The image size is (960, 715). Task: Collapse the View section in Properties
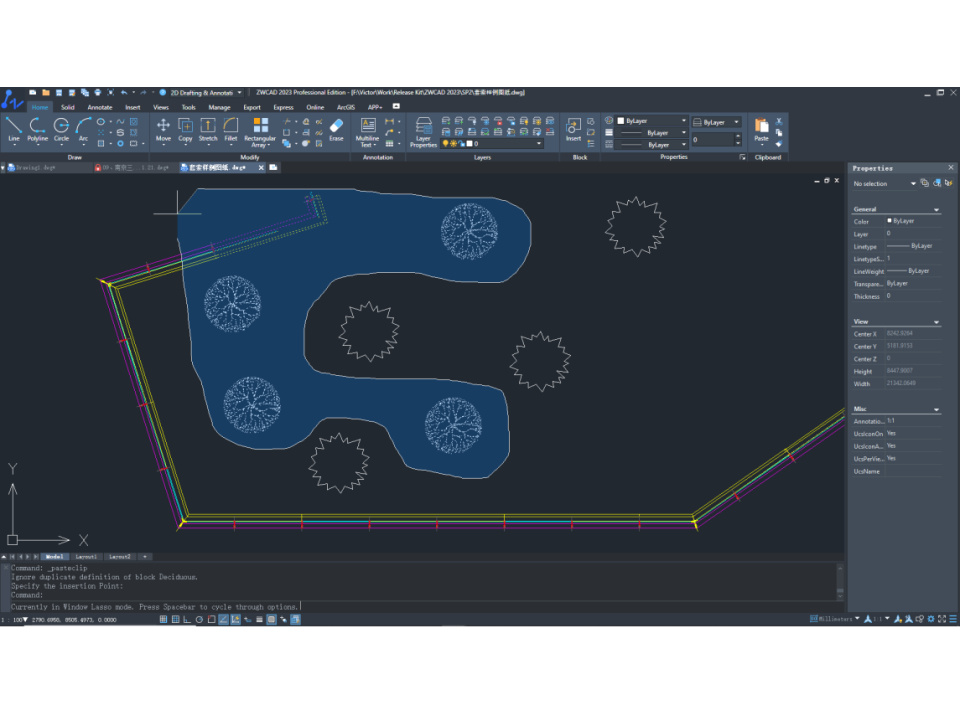[x=937, y=322]
